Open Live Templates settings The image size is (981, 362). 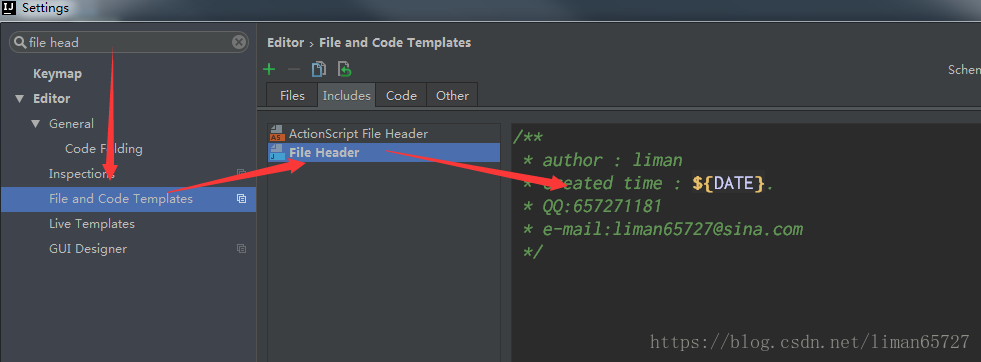(x=92, y=224)
